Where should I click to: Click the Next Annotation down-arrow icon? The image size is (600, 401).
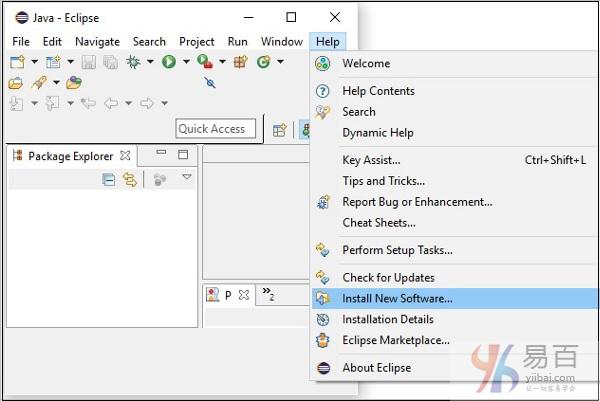tap(16, 103)
